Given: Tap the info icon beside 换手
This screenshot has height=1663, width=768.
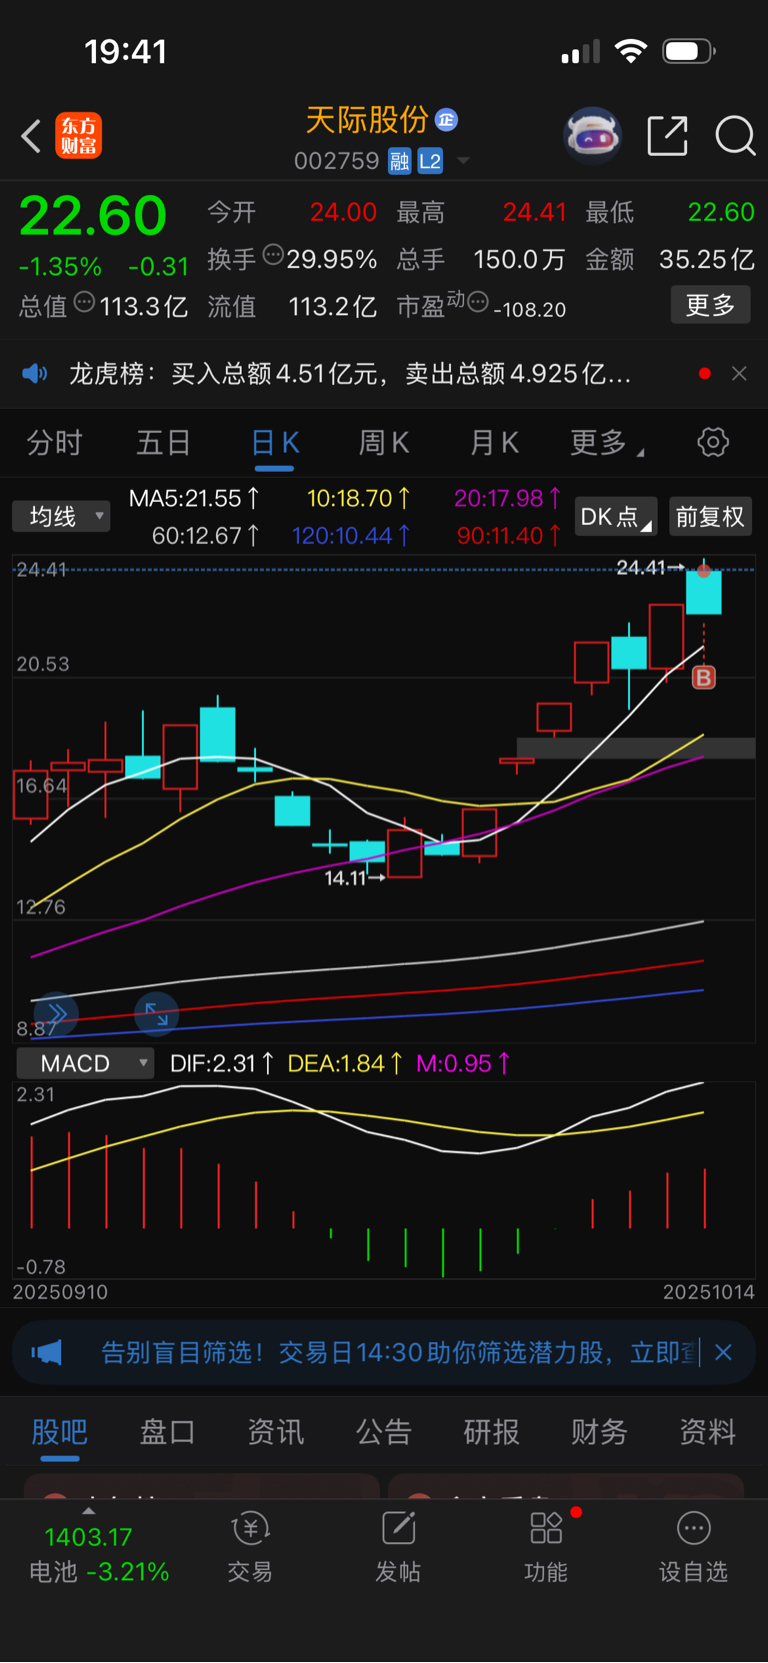Looking at the screenshot, I should tap(273, 255).
